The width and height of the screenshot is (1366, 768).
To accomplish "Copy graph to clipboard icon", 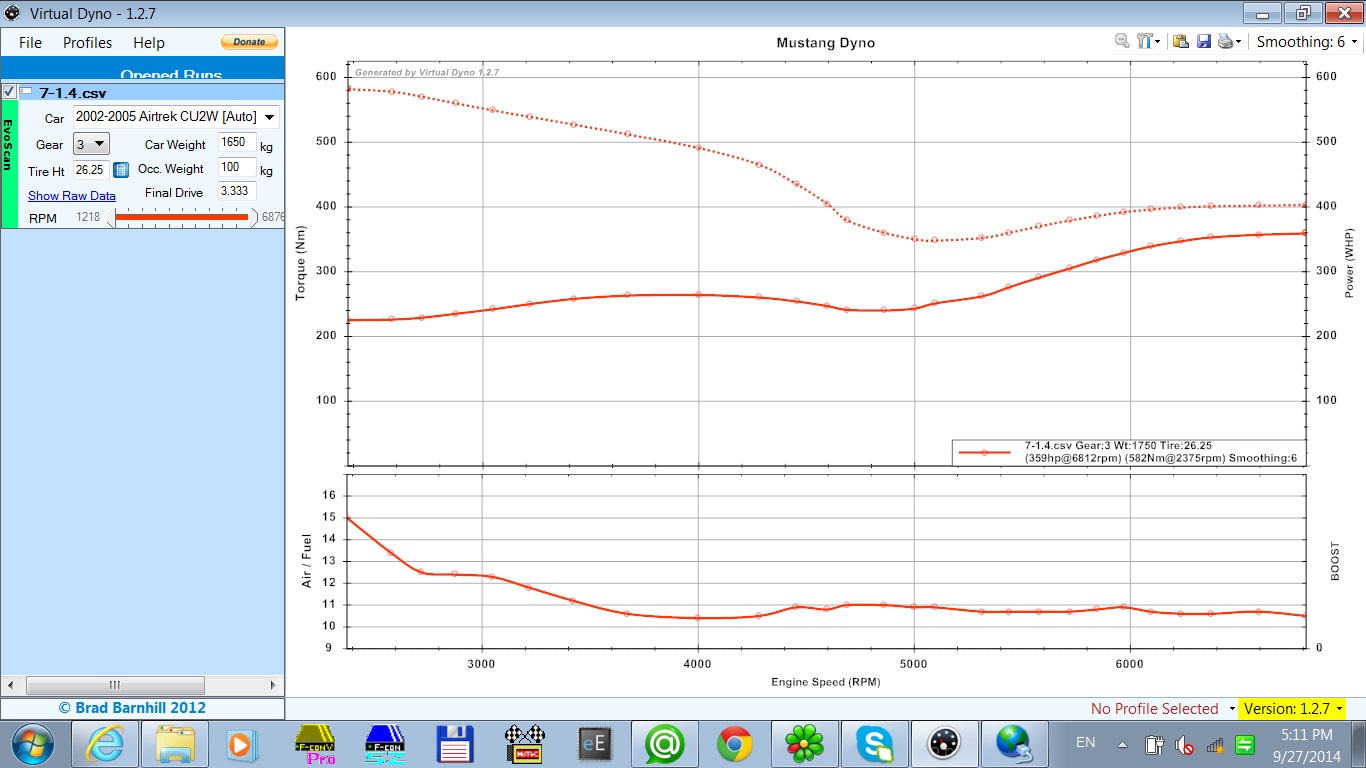I will click(x=1181, y=42).
